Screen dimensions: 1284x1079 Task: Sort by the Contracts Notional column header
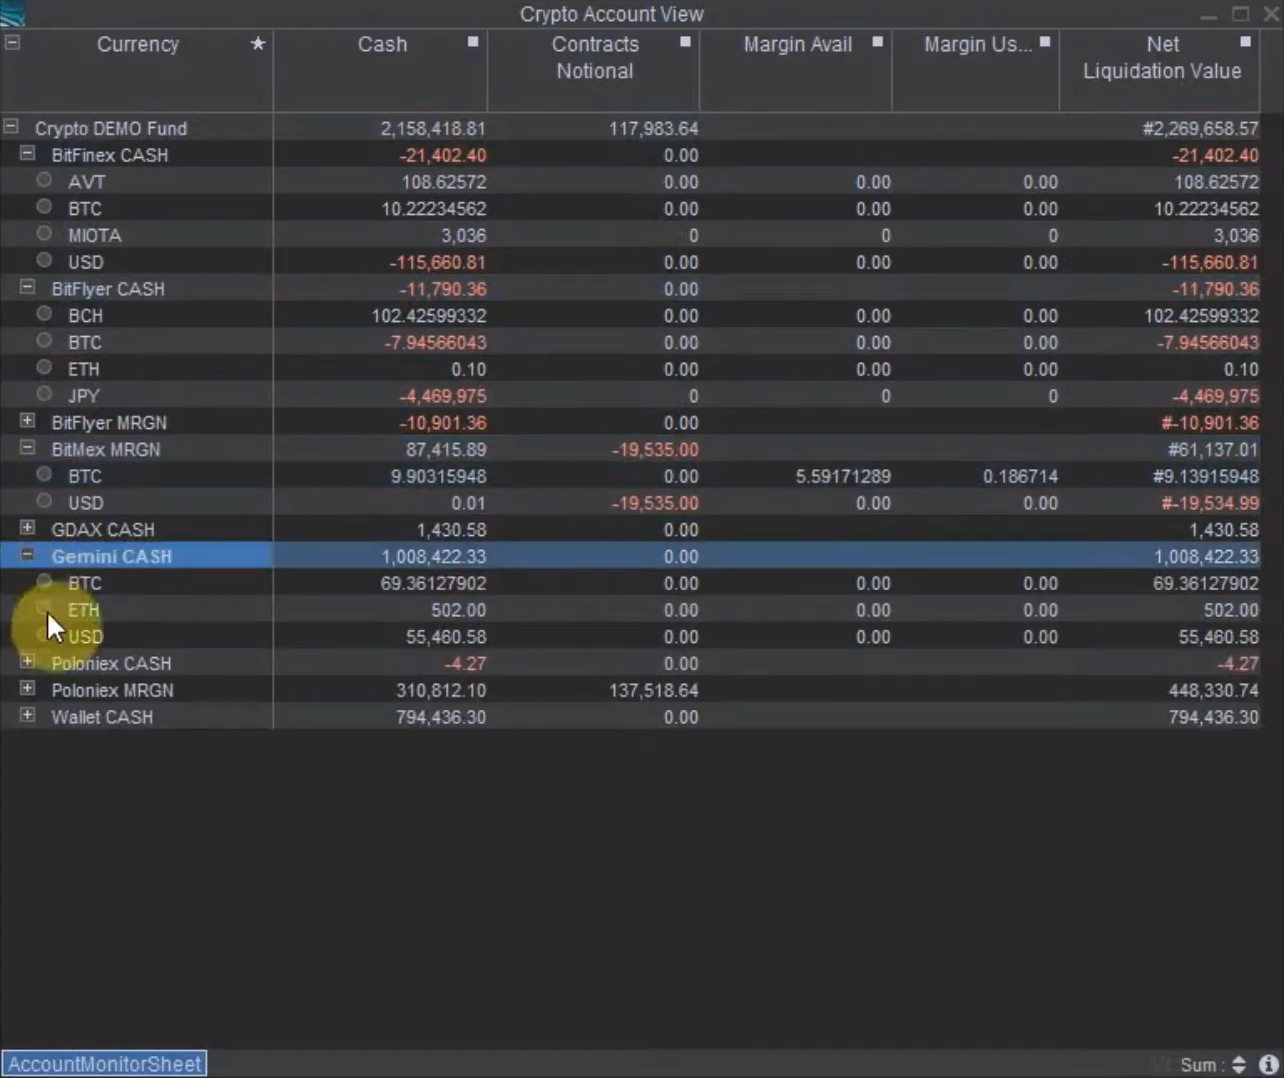[x=595, y=58]
